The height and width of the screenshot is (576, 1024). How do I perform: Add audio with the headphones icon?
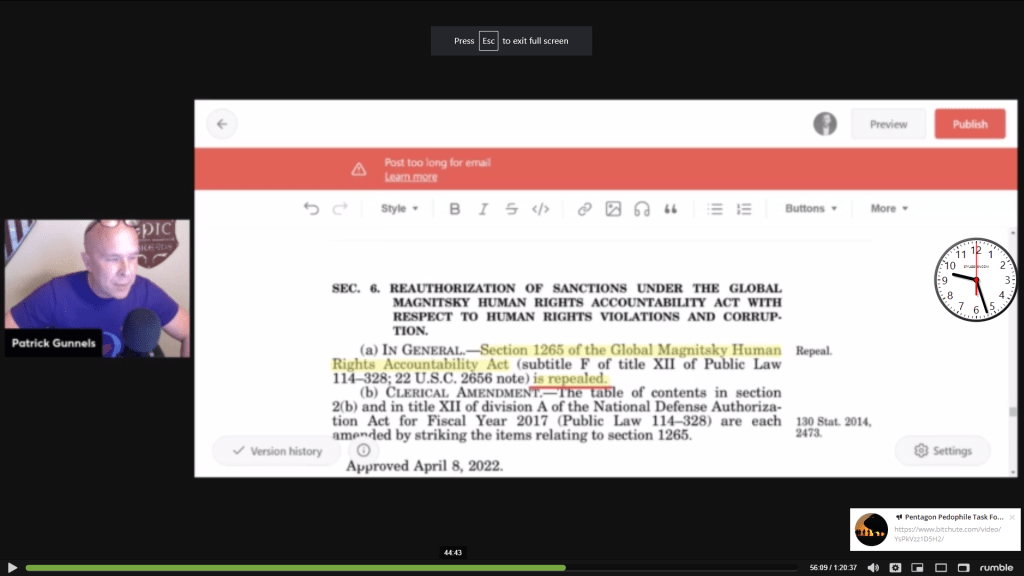(x=642, y=209)
